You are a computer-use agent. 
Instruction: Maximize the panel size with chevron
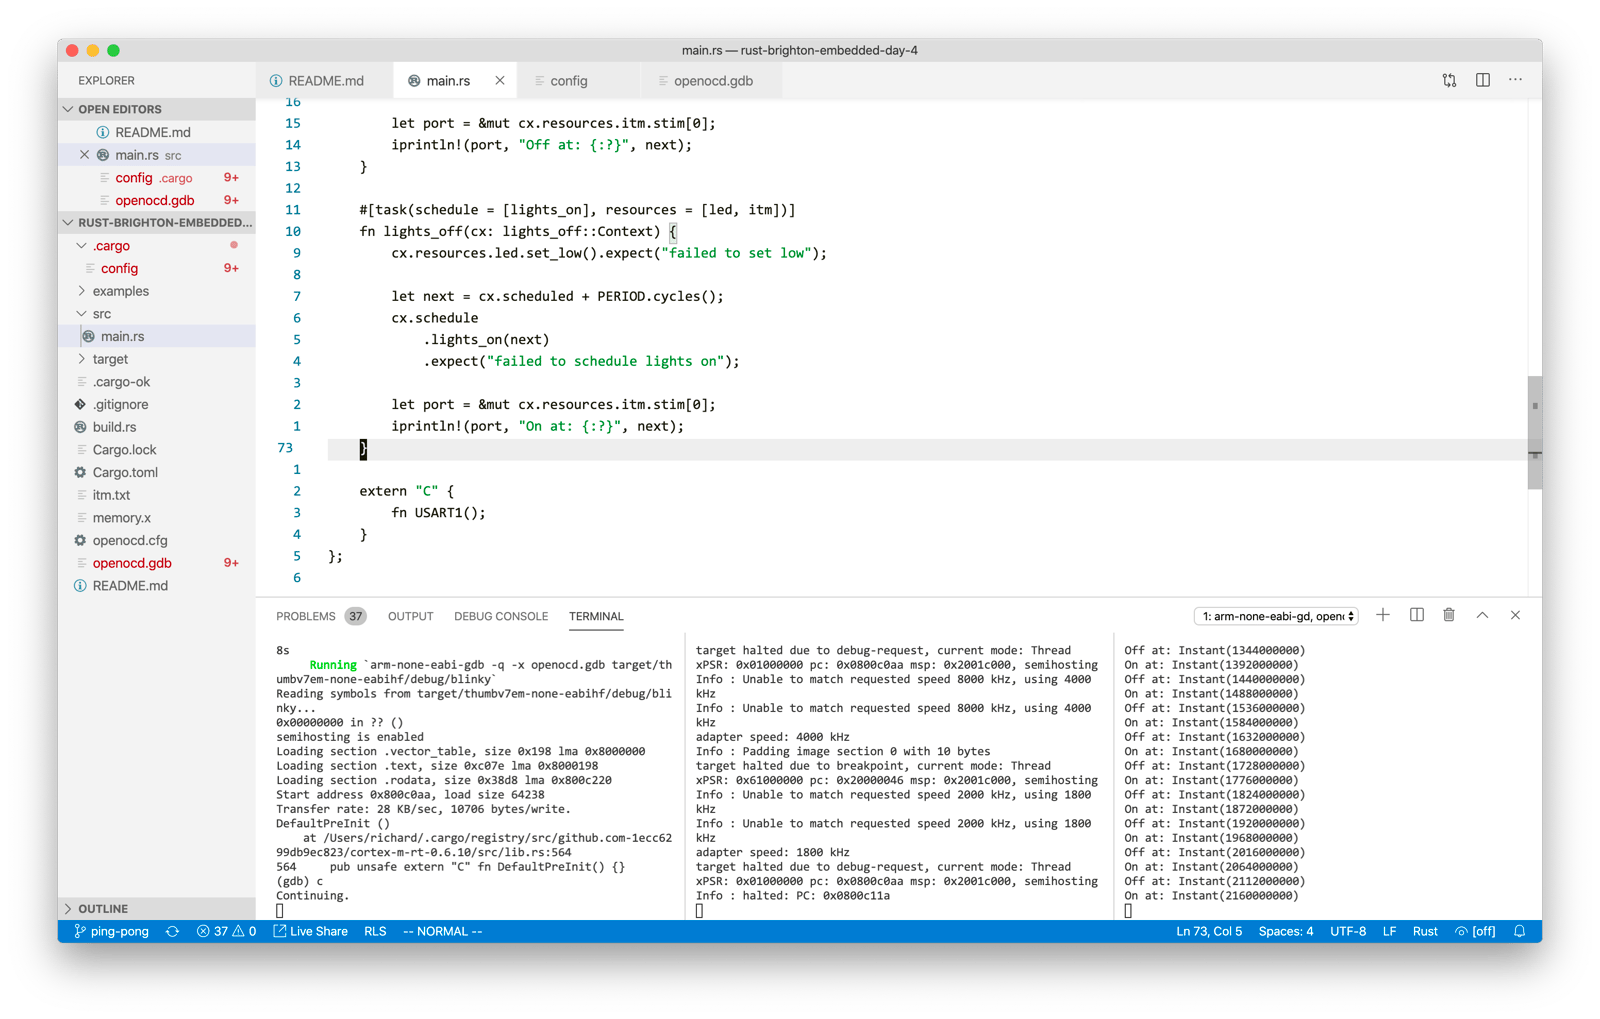pos(1482,616)
